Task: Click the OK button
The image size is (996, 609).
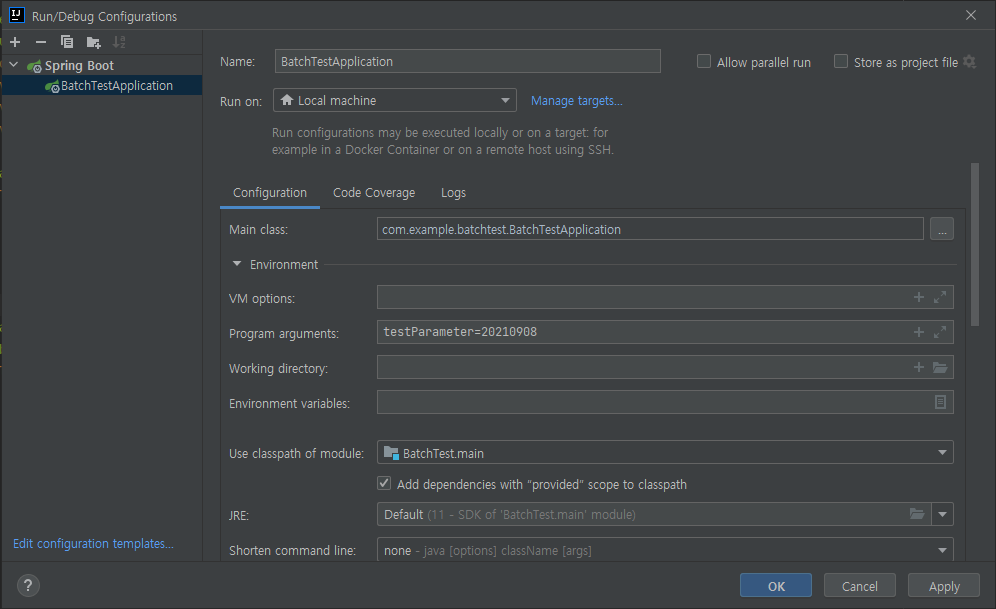Action: (776, 586)
